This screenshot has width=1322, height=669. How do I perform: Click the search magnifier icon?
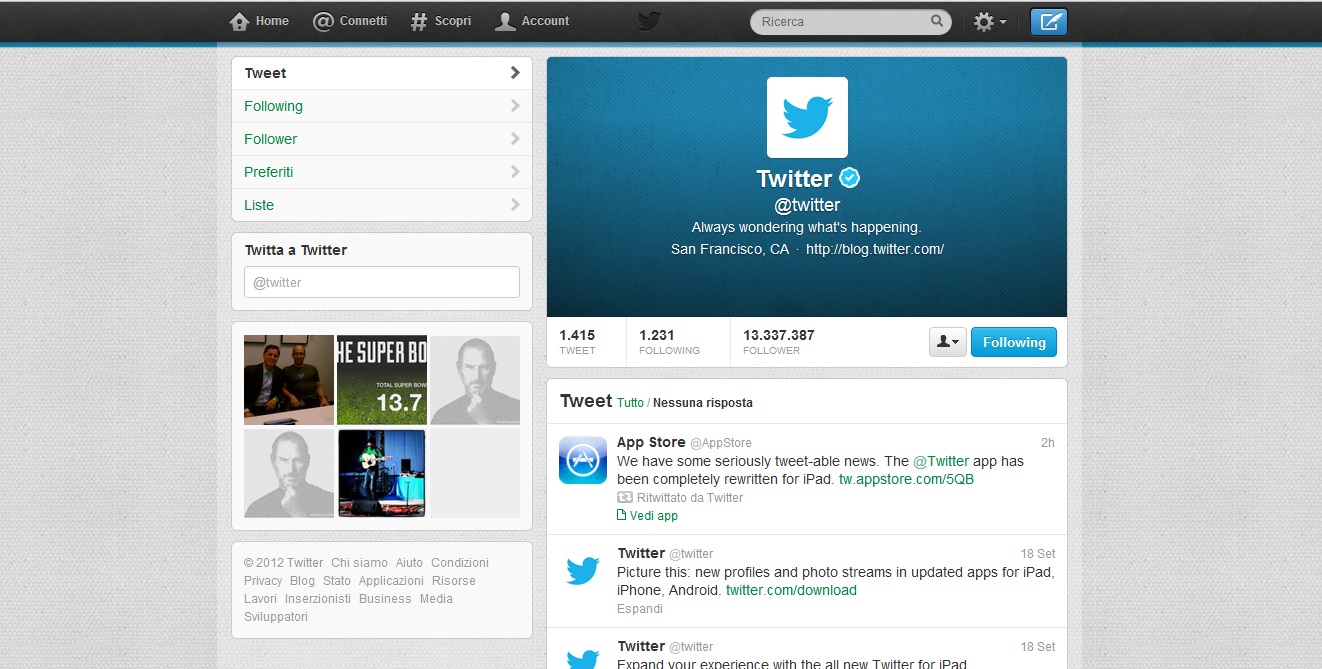click(x=937, y=21)
